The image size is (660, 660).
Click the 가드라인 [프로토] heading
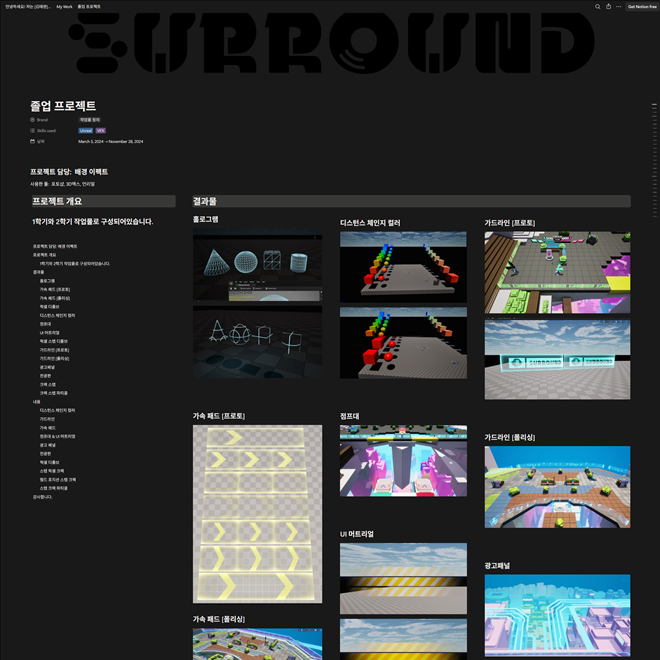pos(510,223)
